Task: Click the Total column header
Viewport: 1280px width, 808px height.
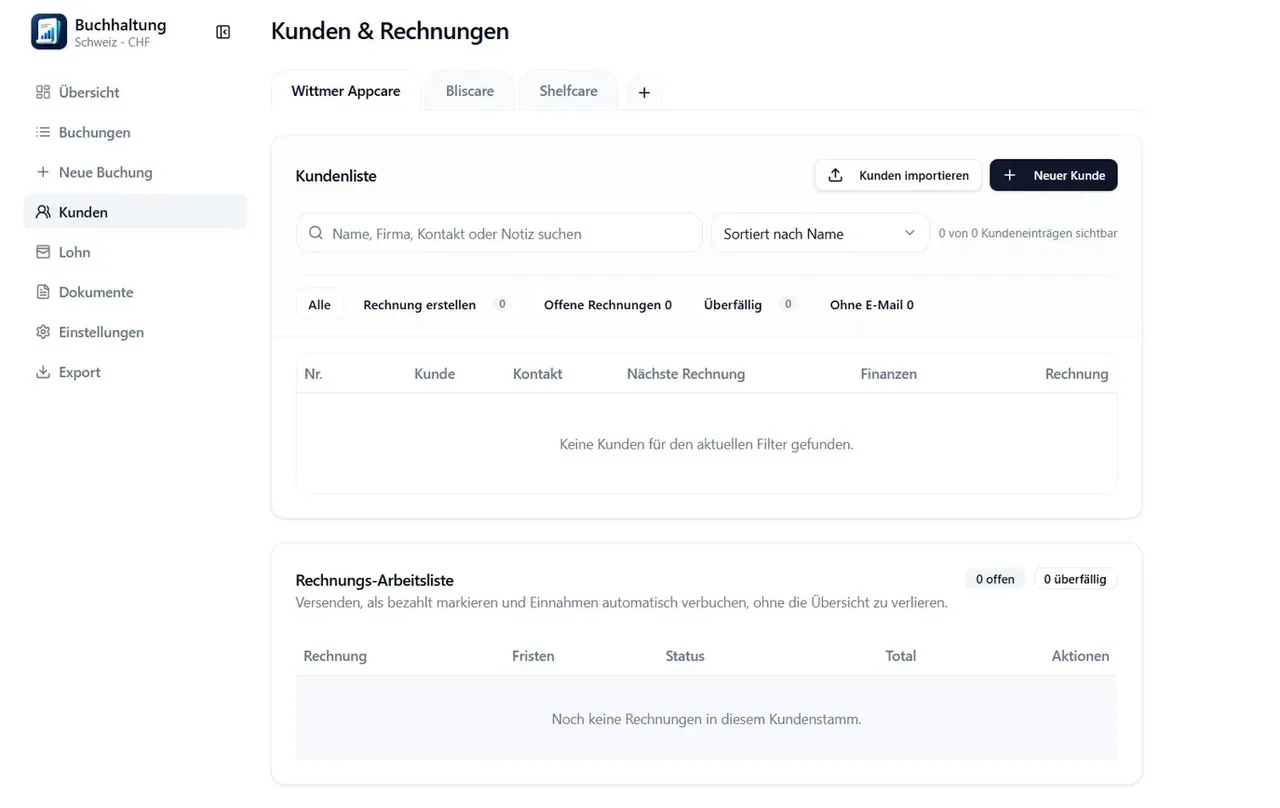Action: point(901,656)
